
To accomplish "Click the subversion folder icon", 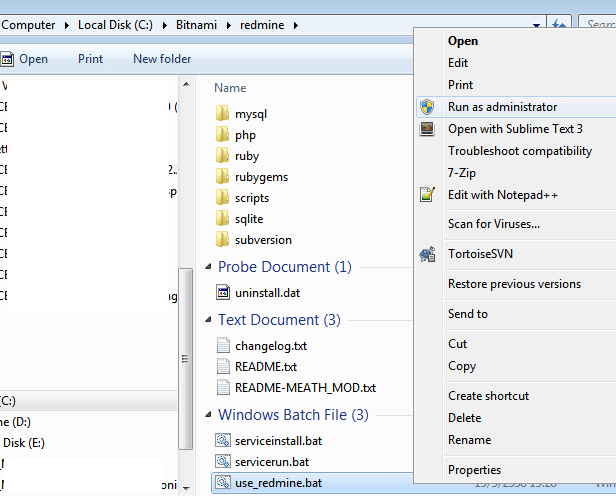I will click(222, 239).
